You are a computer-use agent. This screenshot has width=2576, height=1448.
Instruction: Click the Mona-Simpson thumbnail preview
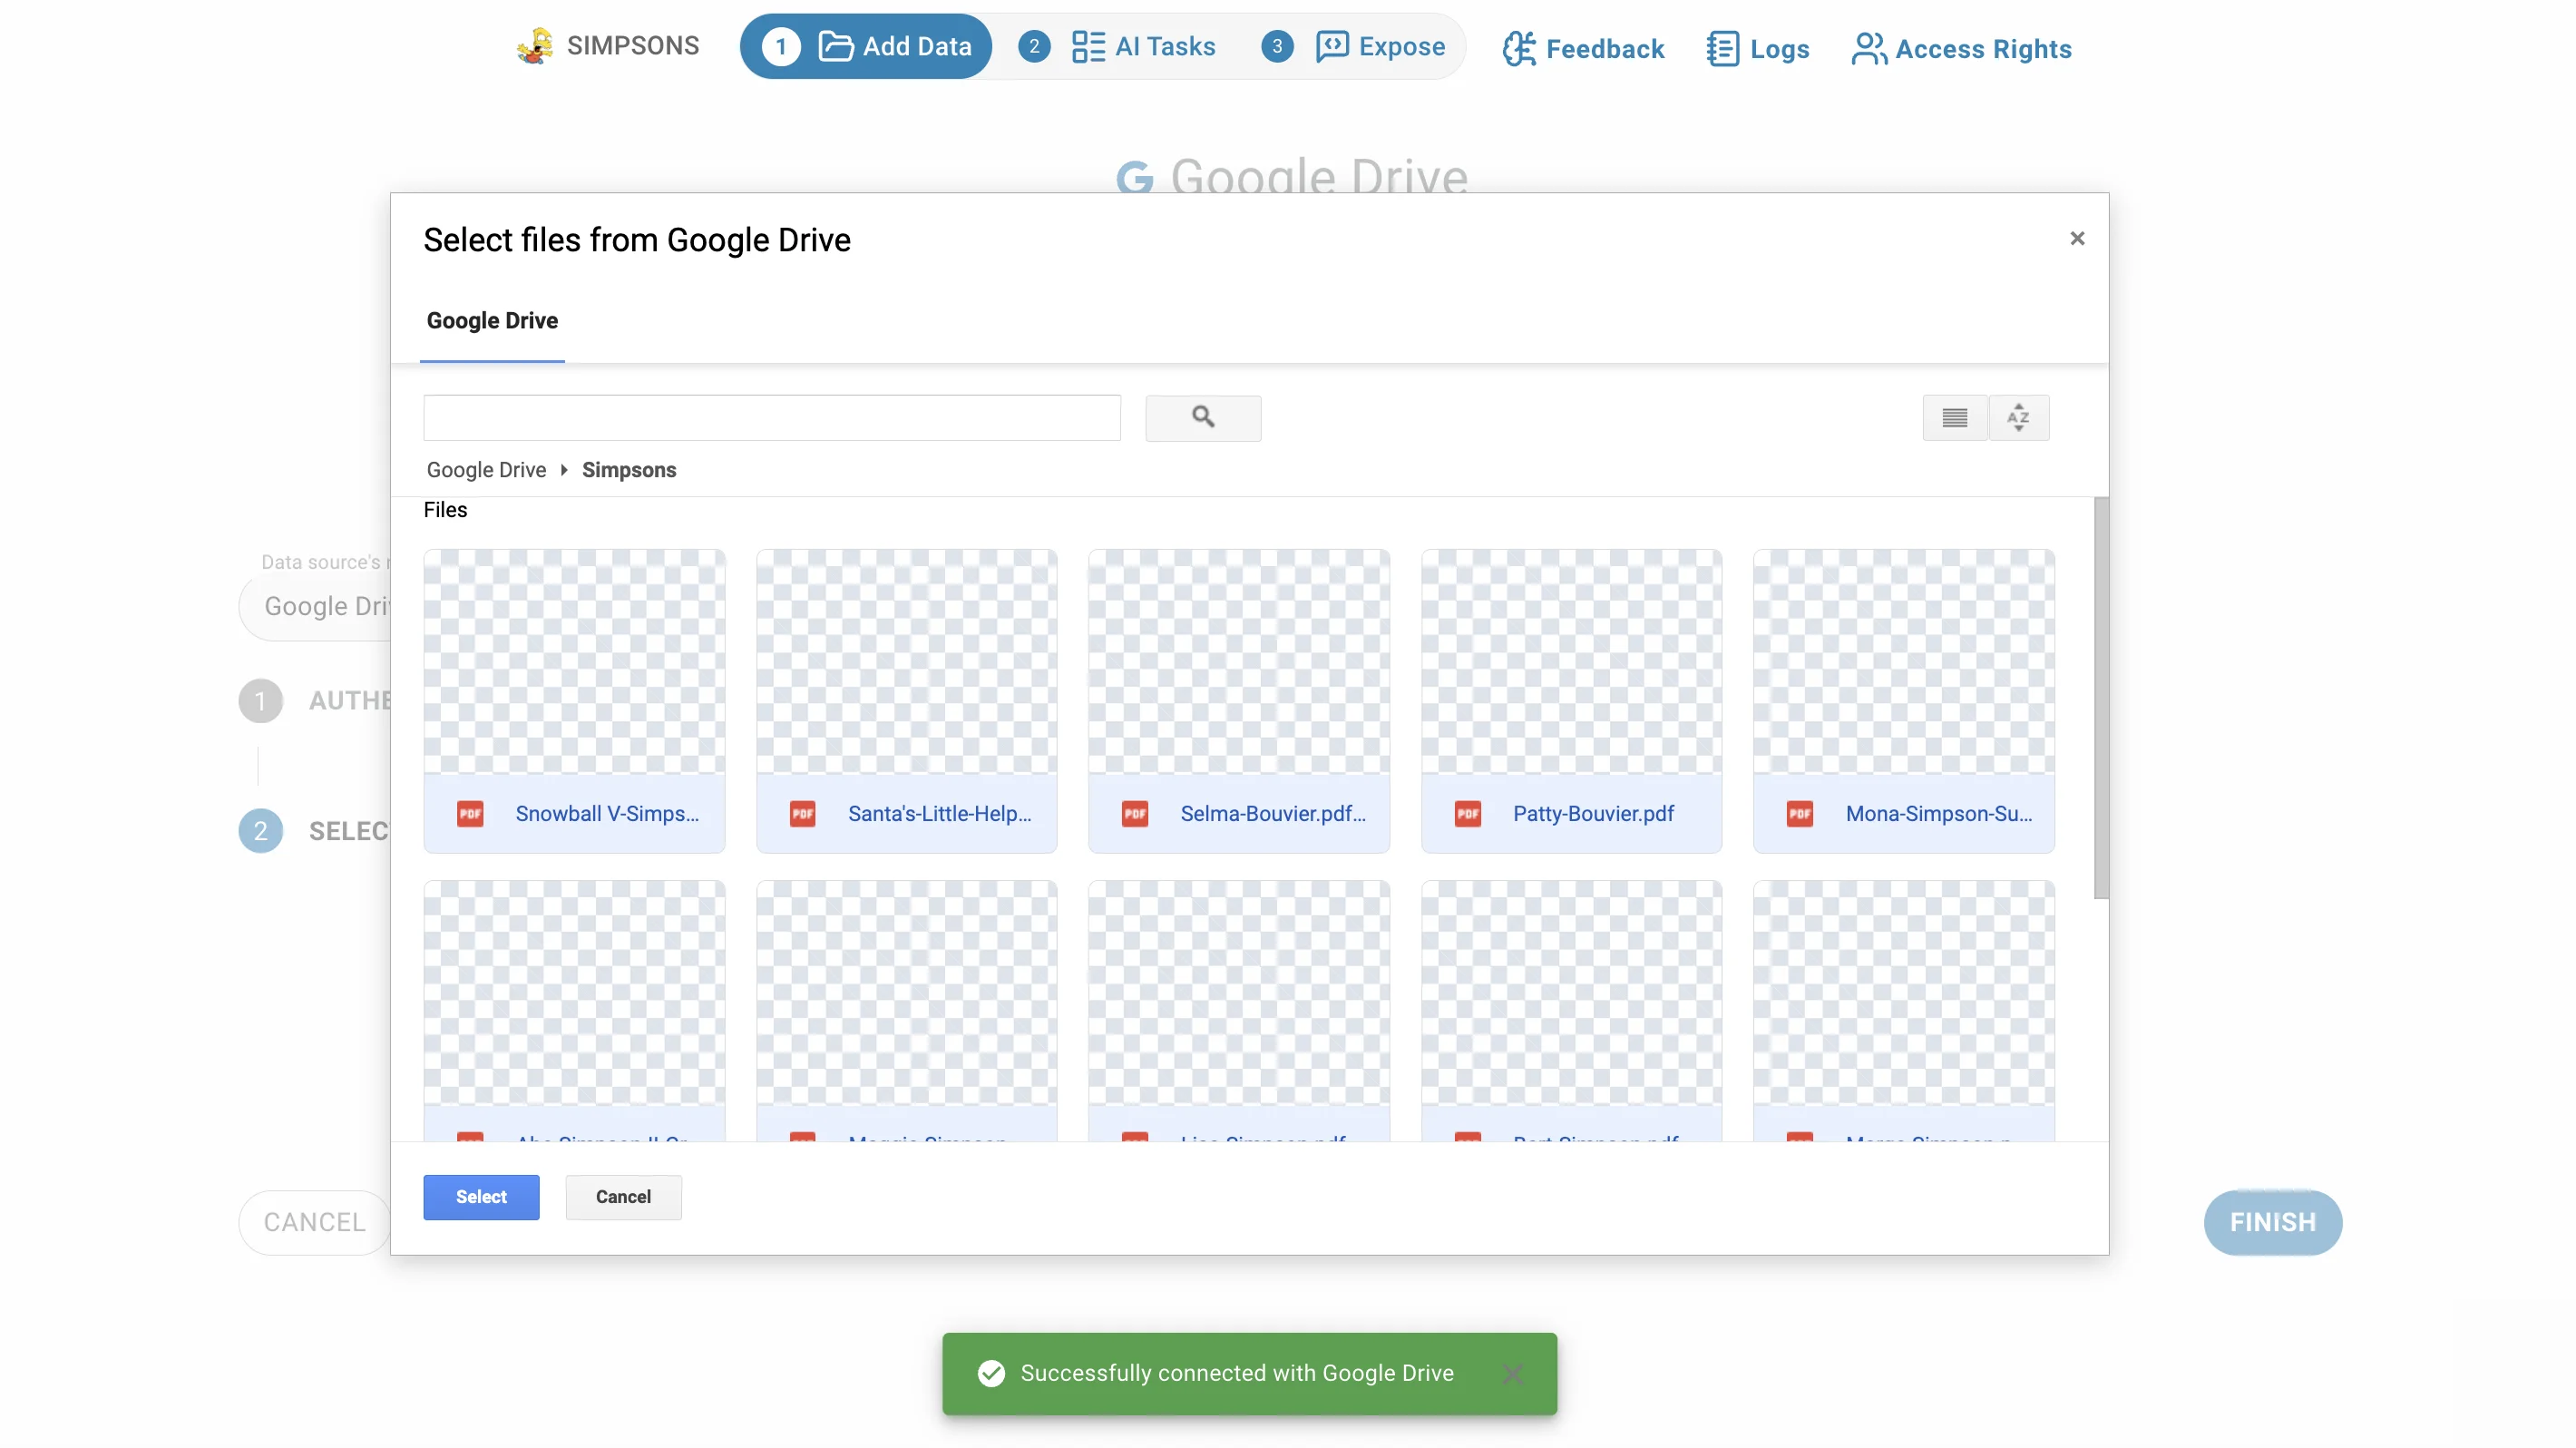1904,661
